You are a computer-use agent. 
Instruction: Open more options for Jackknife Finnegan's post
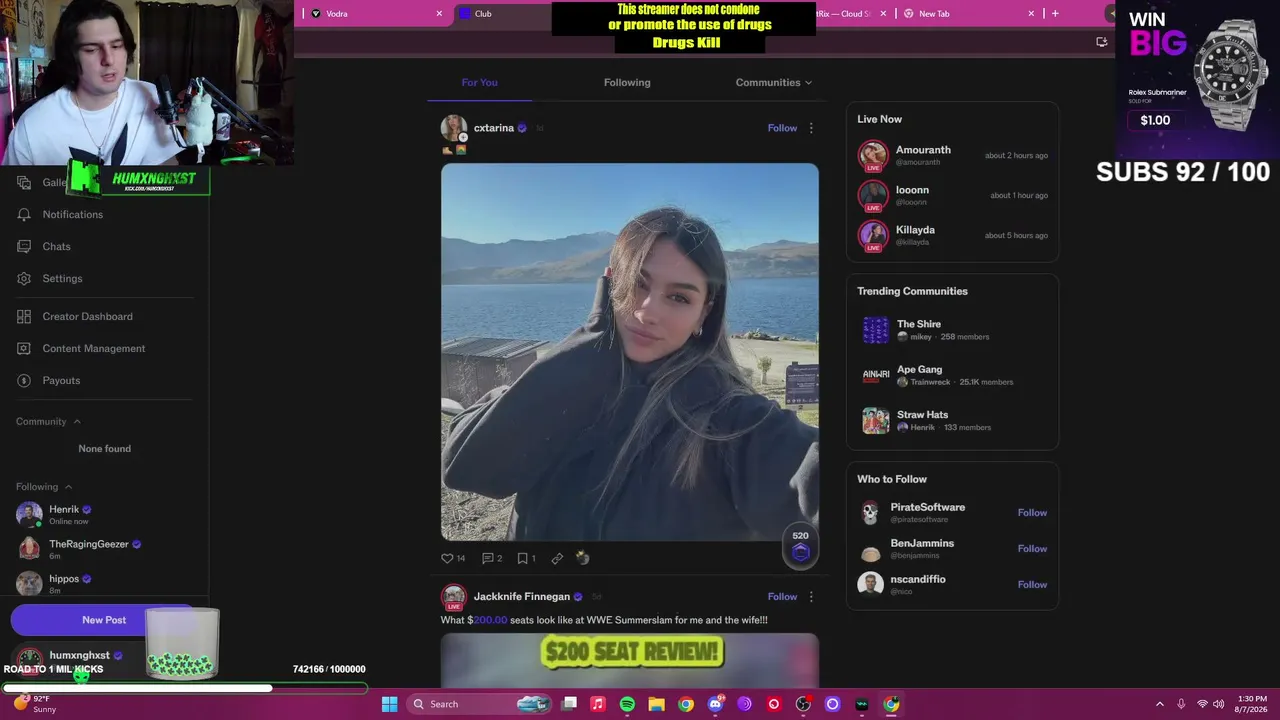(x=811, y=597)
